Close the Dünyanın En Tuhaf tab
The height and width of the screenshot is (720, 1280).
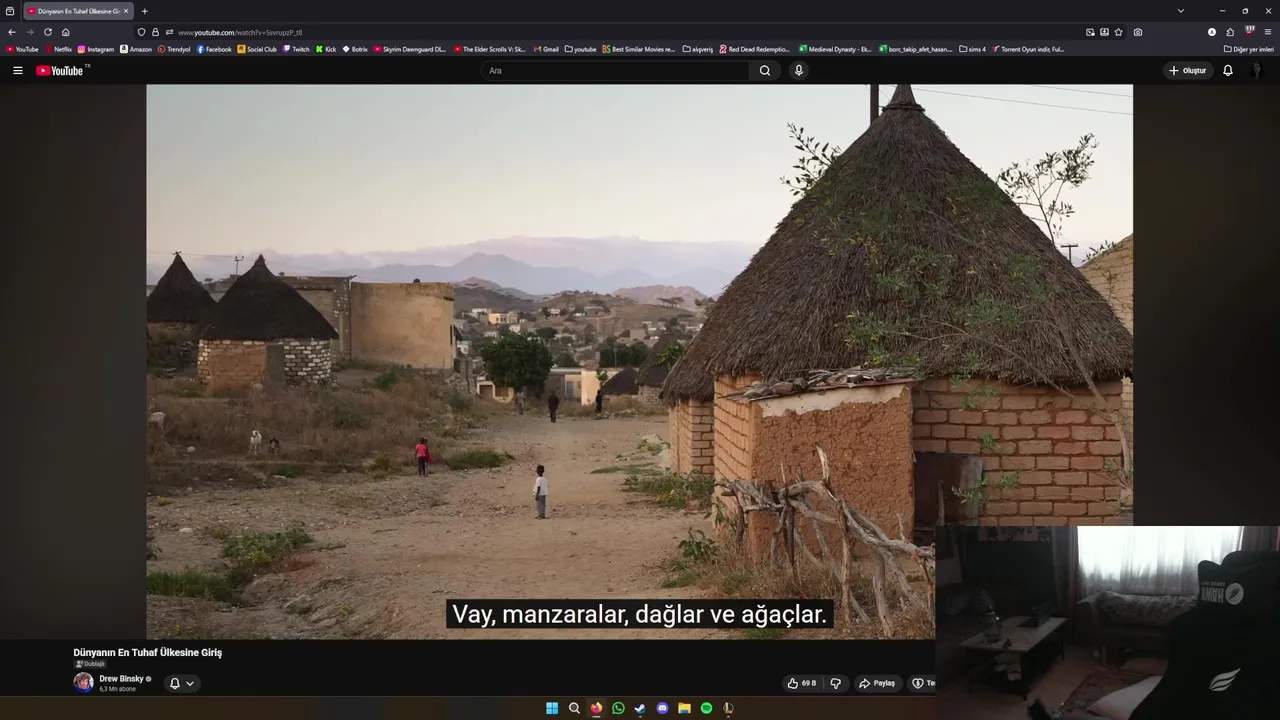tap(126, 11)
